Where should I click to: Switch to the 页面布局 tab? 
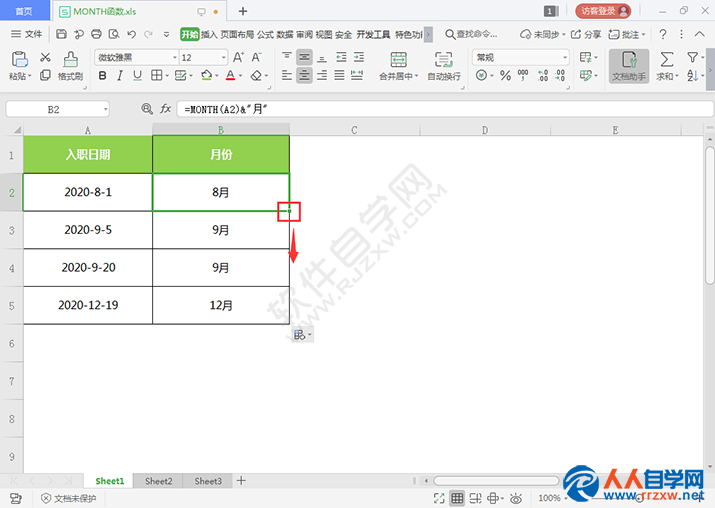(237, 34)
